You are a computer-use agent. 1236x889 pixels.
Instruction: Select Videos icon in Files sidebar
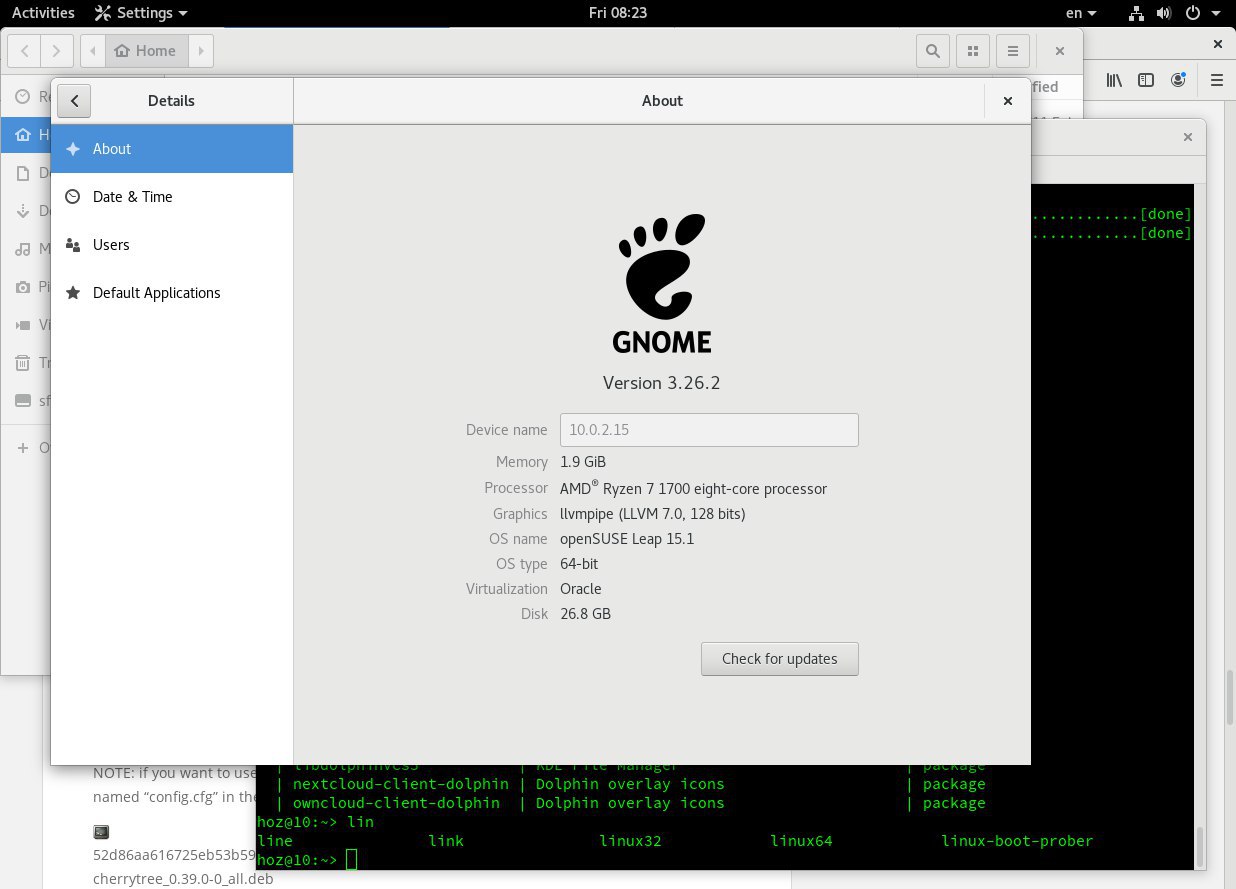pyautogui.click(x=23, y=325)
